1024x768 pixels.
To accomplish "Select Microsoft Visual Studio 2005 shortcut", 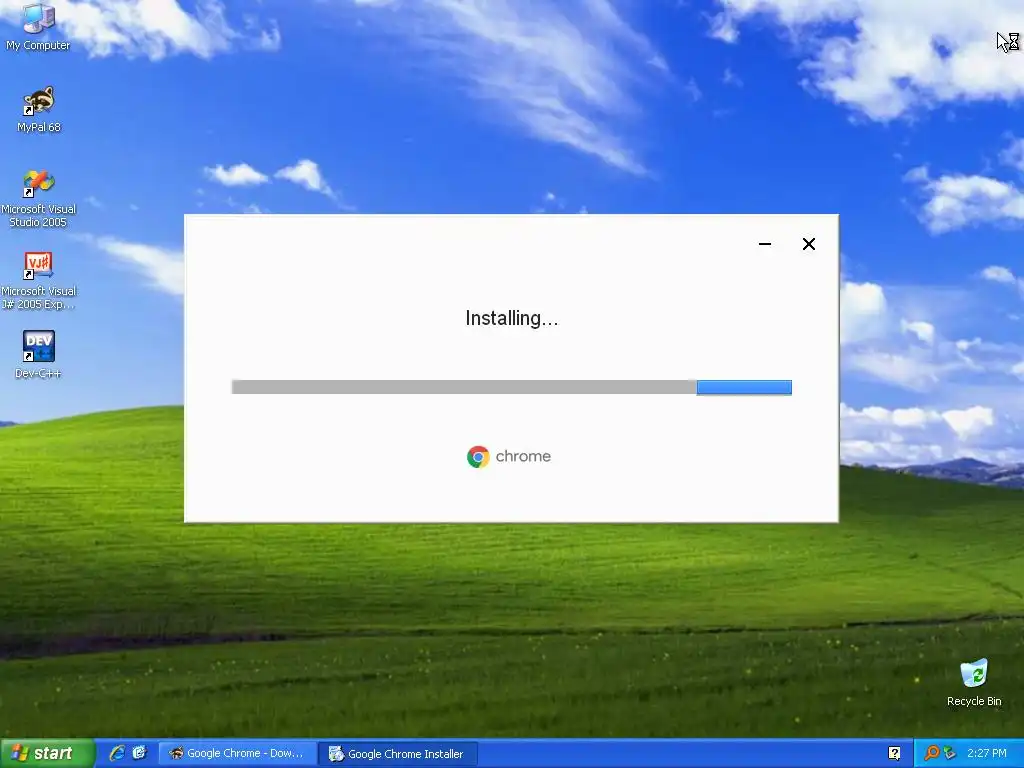I will [x=39, y=198].
